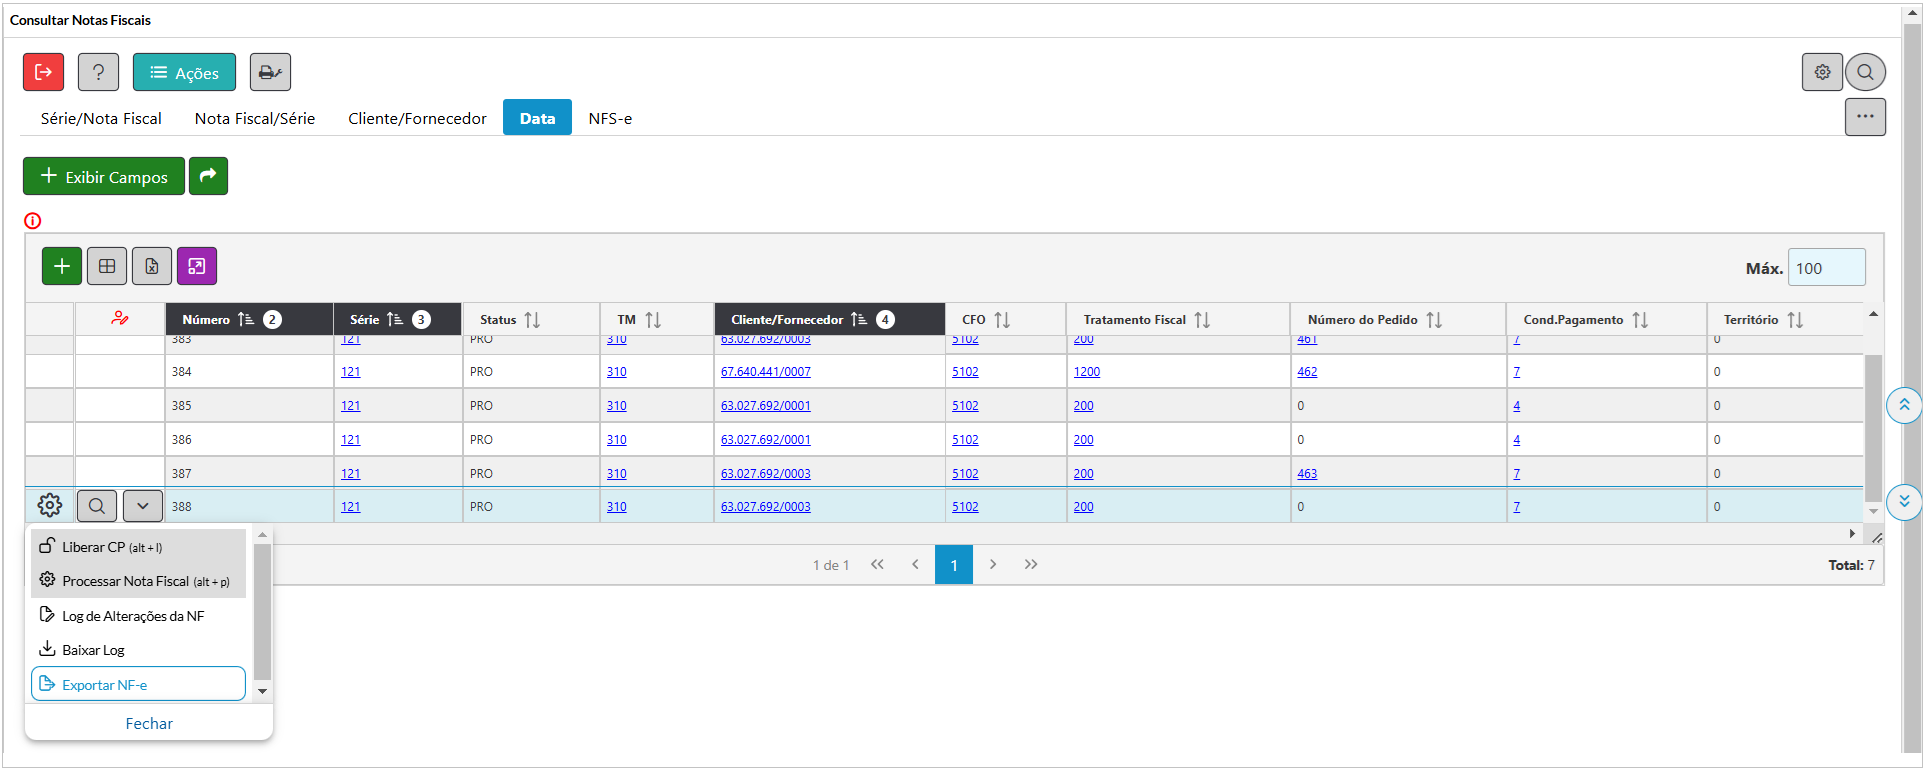Click the table columns layout icon
The height and width of the screenshot is (772, 1925).
[107, 266]
